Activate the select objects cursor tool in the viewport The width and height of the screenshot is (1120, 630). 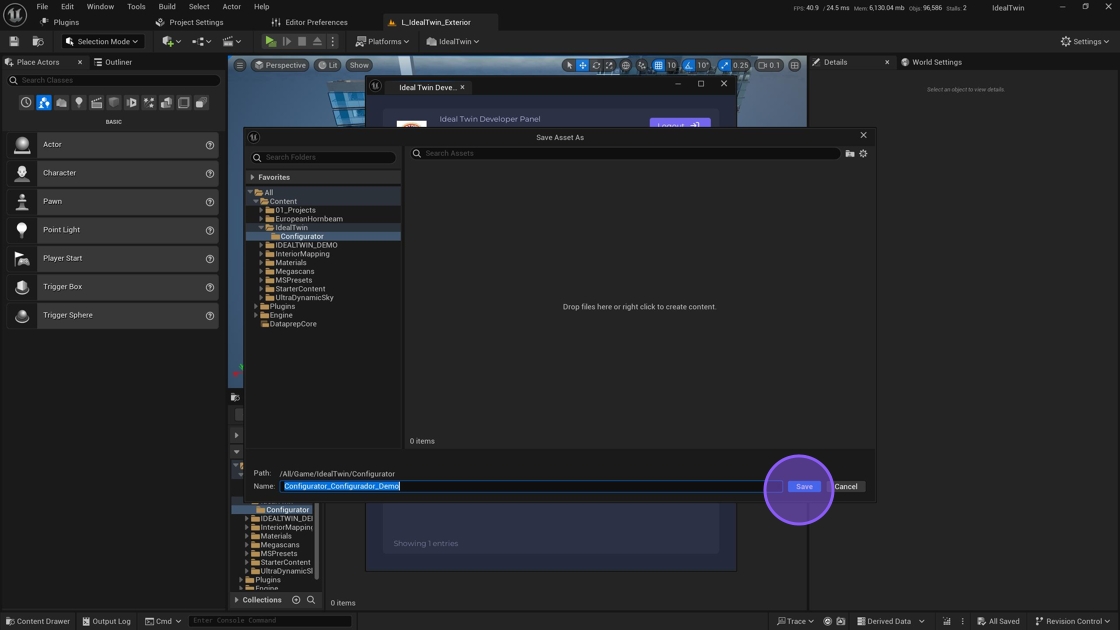coord(569,65)
